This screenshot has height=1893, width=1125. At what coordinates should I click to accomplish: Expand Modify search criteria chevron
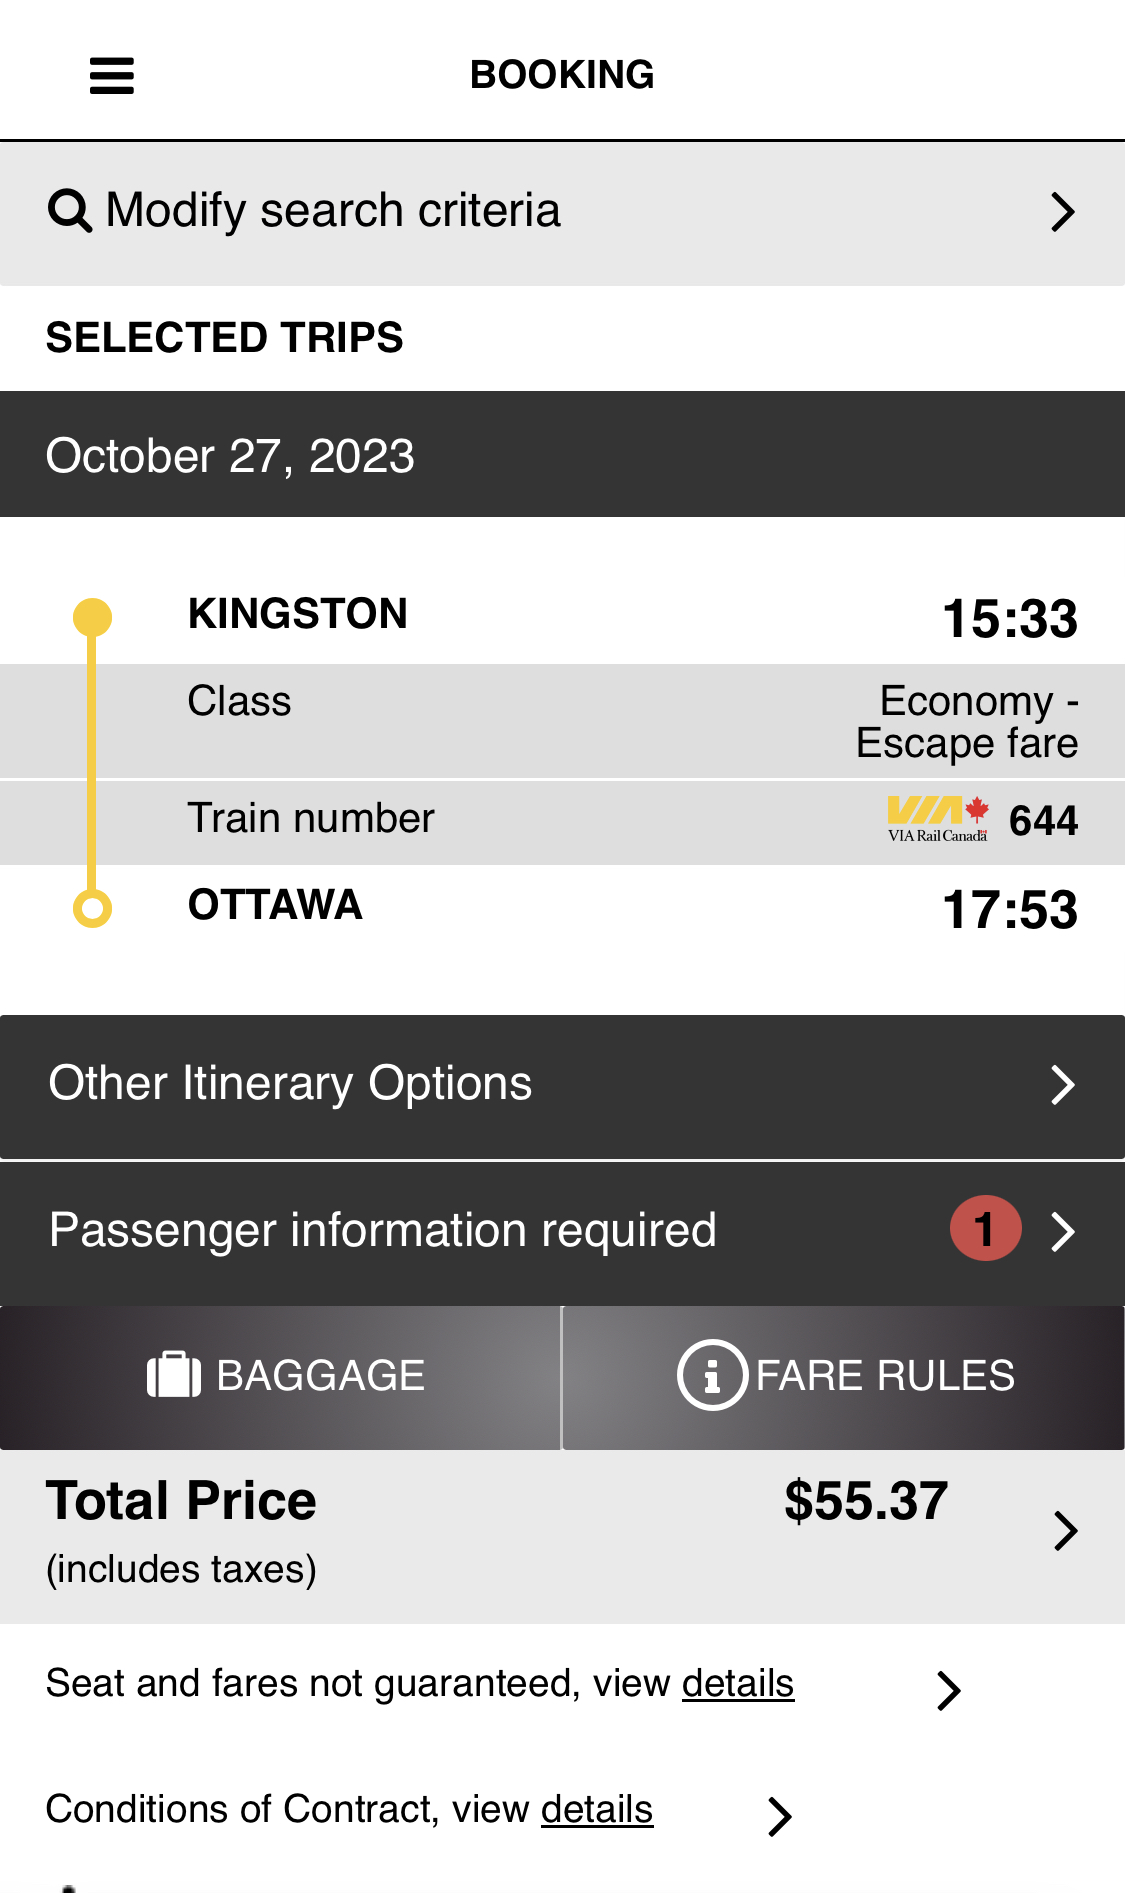click(x=1062, y=212)
